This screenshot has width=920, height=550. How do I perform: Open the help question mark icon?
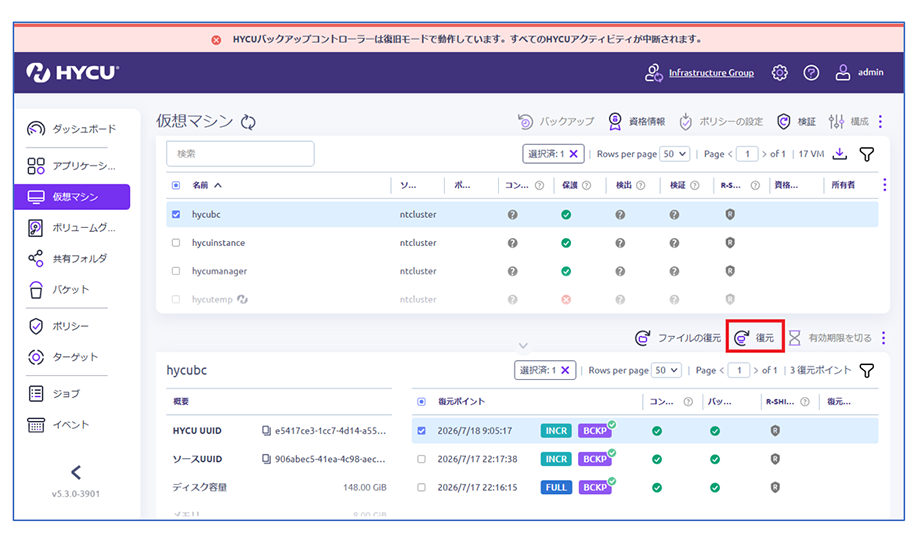[811, 73]
